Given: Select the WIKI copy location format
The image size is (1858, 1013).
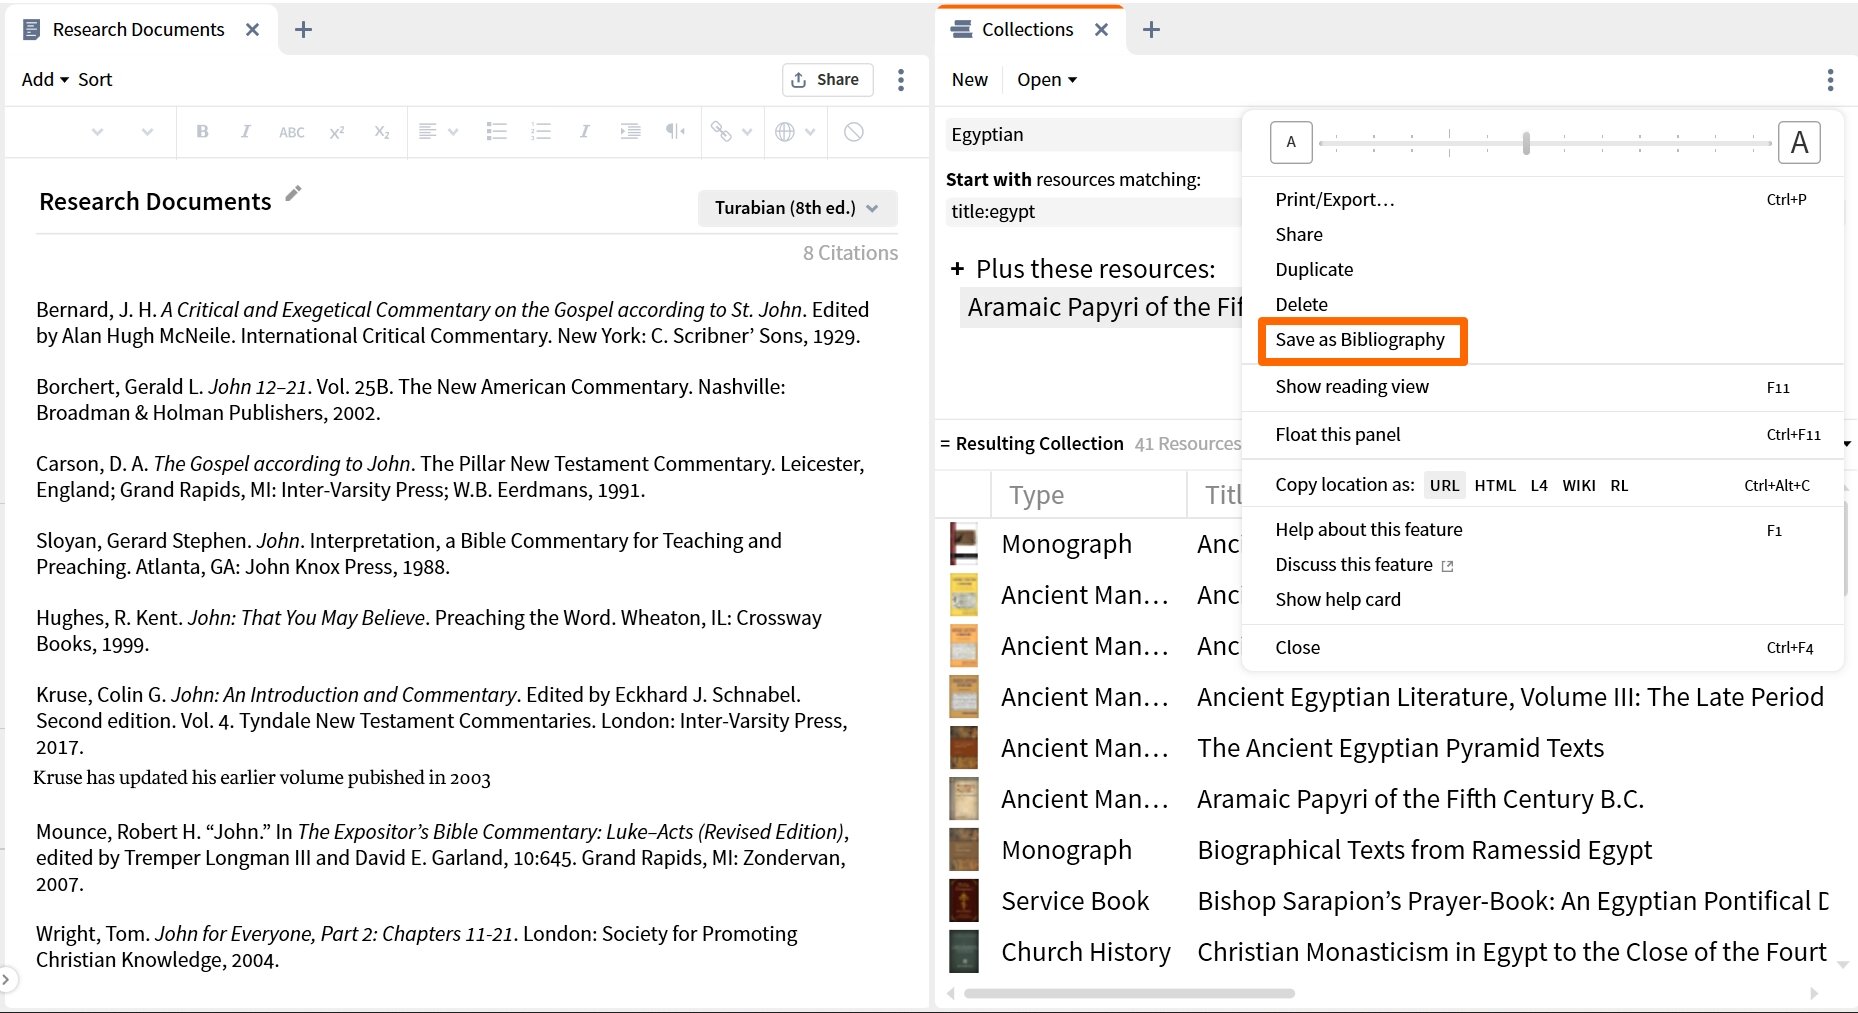Looking at the screenshot, I should pos(1578,486).
